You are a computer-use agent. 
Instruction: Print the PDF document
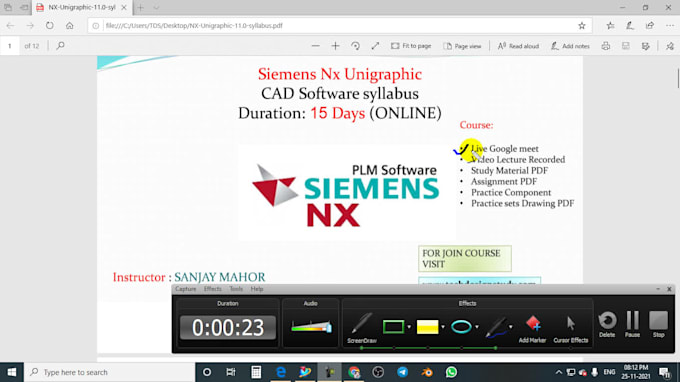coord(606,46)
